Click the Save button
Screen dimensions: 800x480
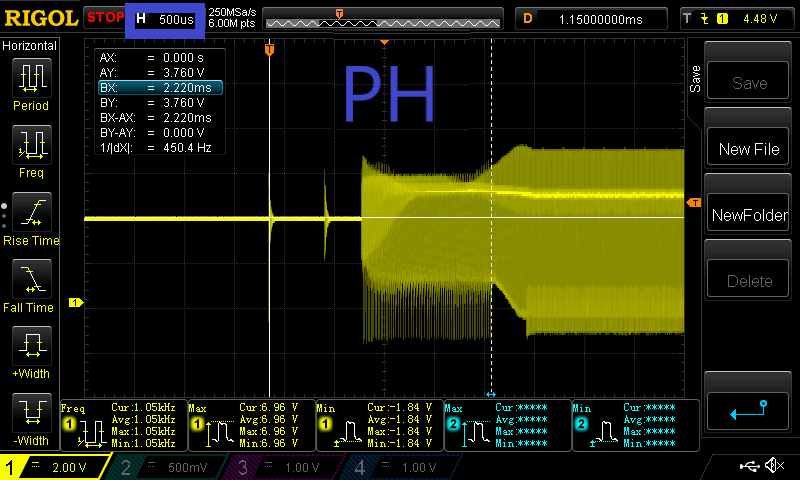click(x=748, y=82)
